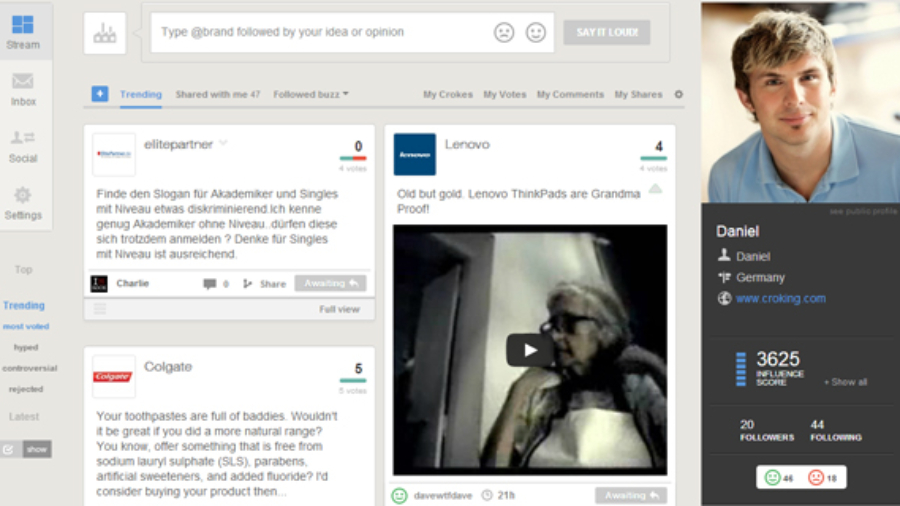Screen dimensions: 900x506
Task: Click the davewtfdave username
Action: [x=443, y=495]
